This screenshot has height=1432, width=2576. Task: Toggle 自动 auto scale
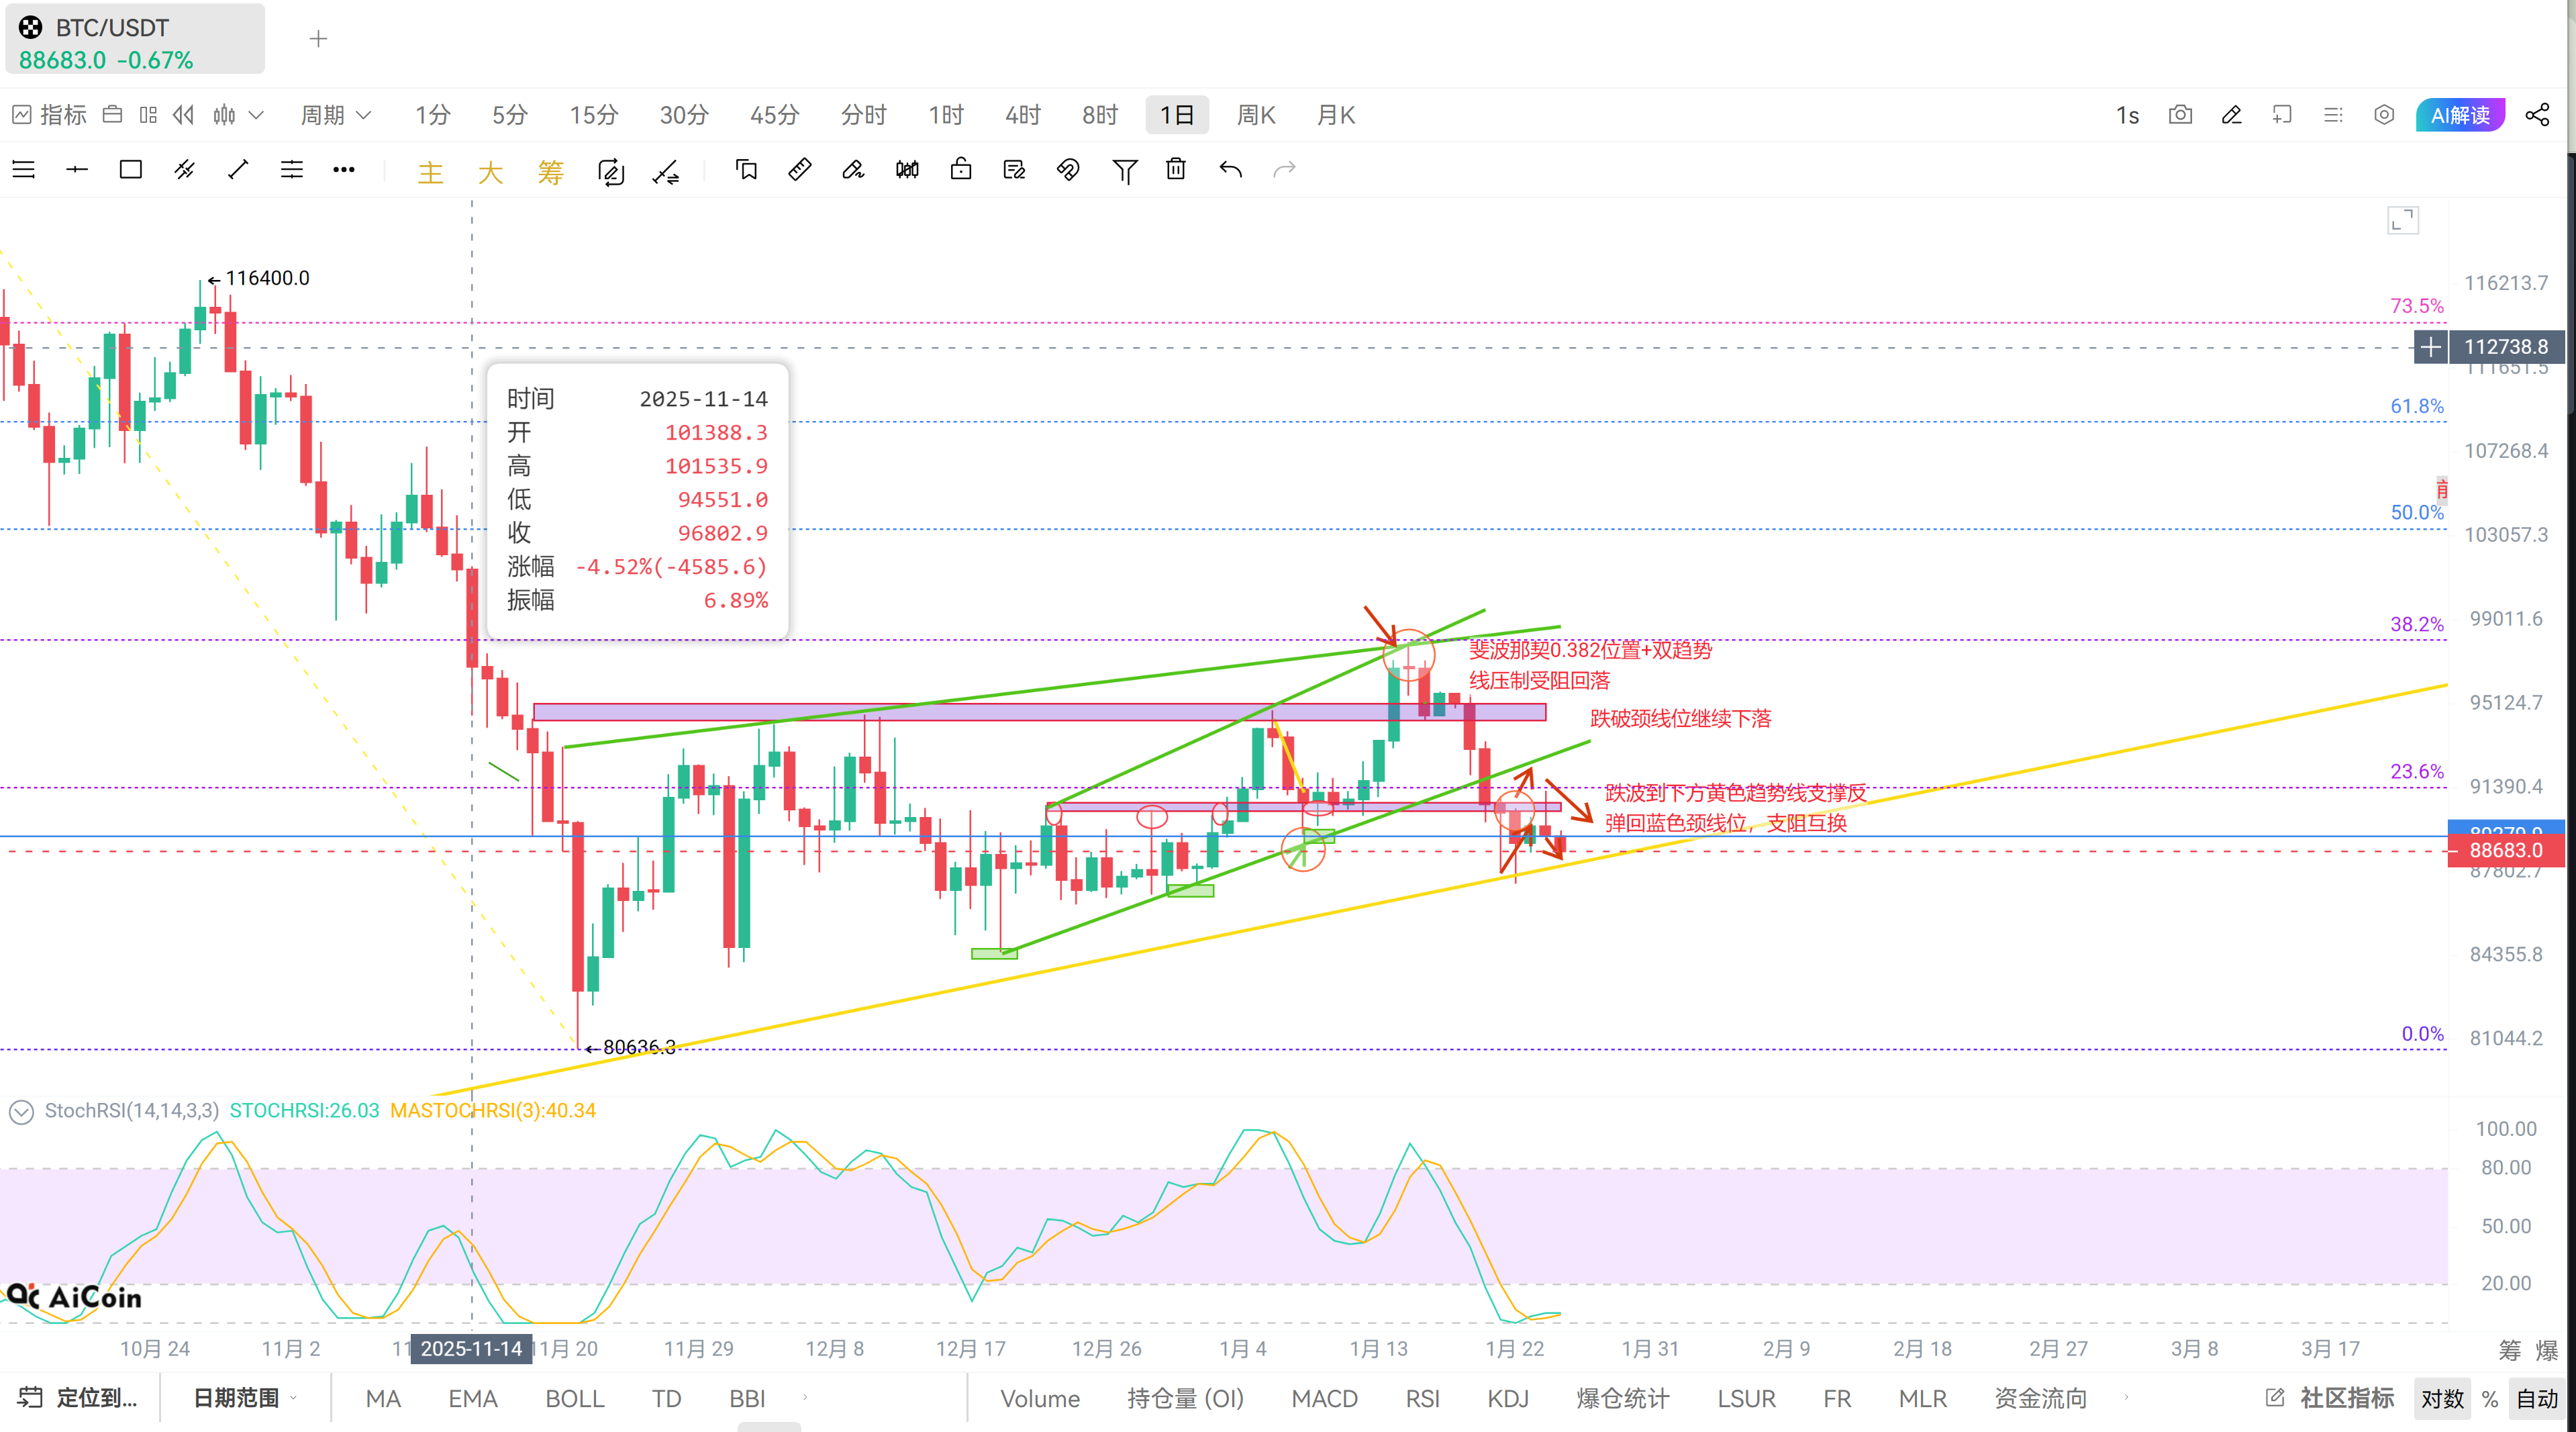(x=2536, y=1399)
